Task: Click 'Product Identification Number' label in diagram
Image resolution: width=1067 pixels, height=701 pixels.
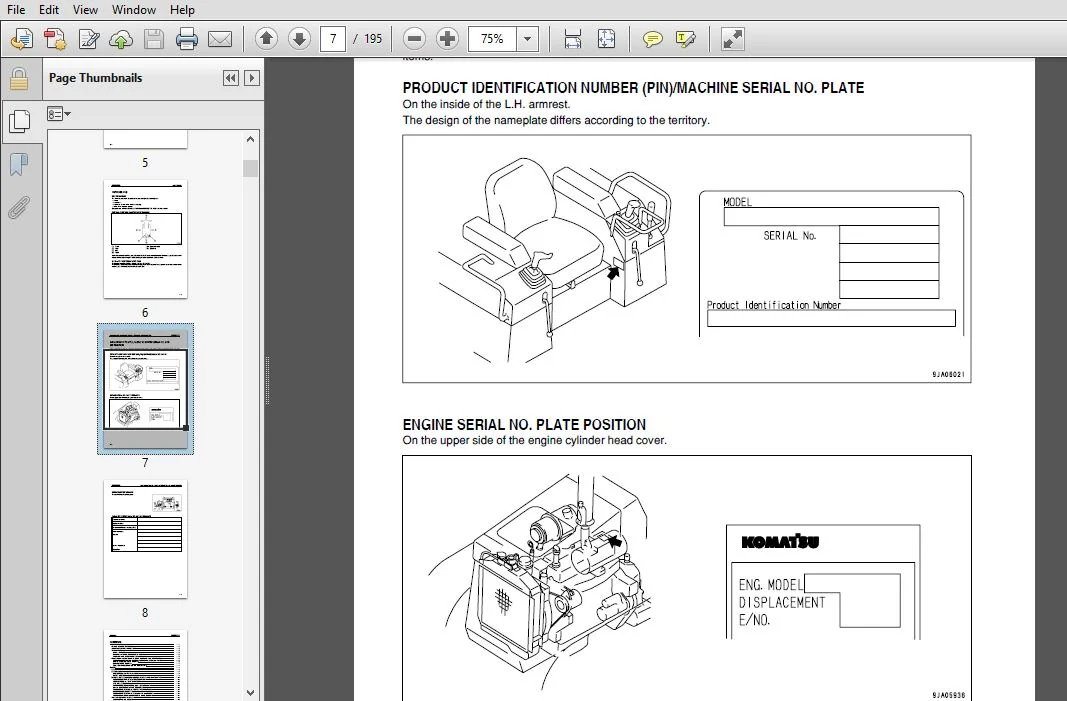Action: click(x=774, y=305)
